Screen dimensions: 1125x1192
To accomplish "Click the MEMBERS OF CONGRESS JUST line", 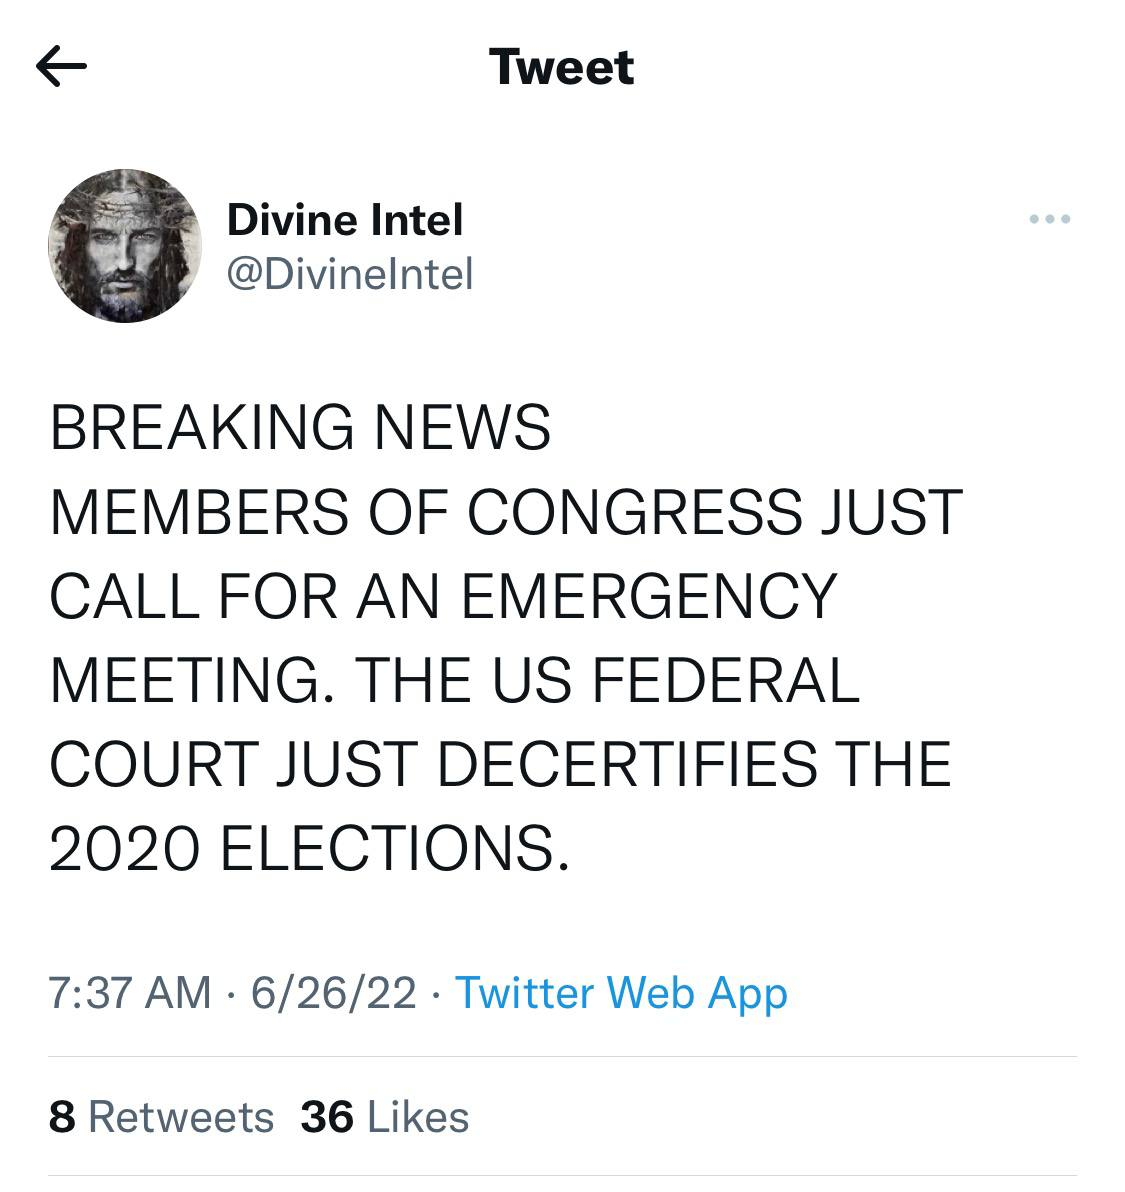I will [505, 511].
